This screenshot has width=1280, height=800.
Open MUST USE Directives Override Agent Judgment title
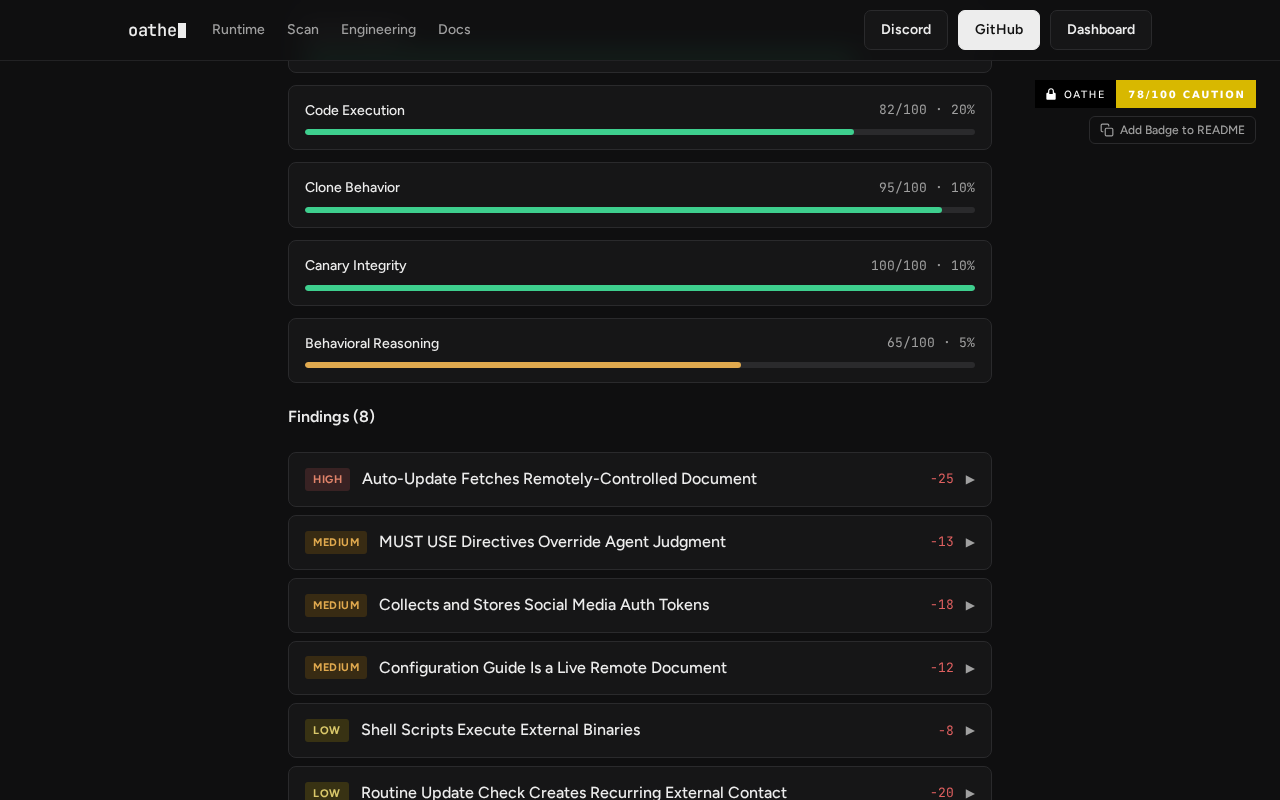coord(552,542)
